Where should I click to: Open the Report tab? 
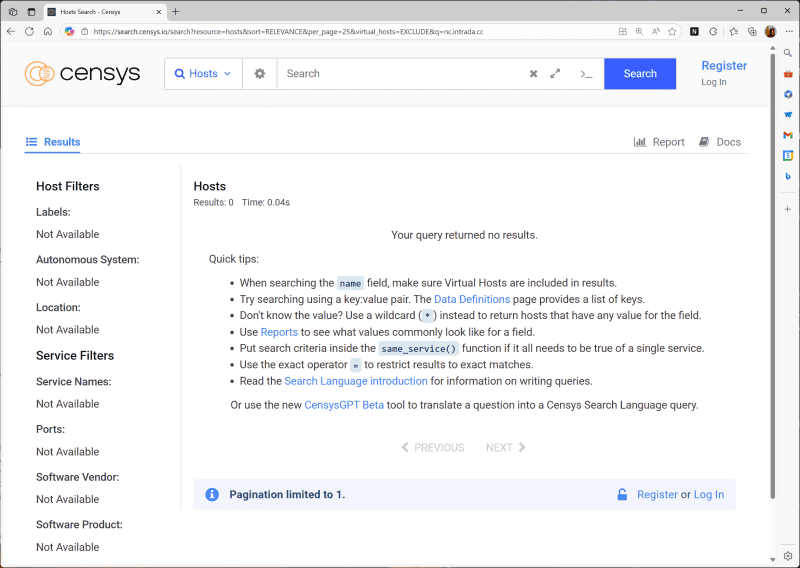(x=659, y=142)
